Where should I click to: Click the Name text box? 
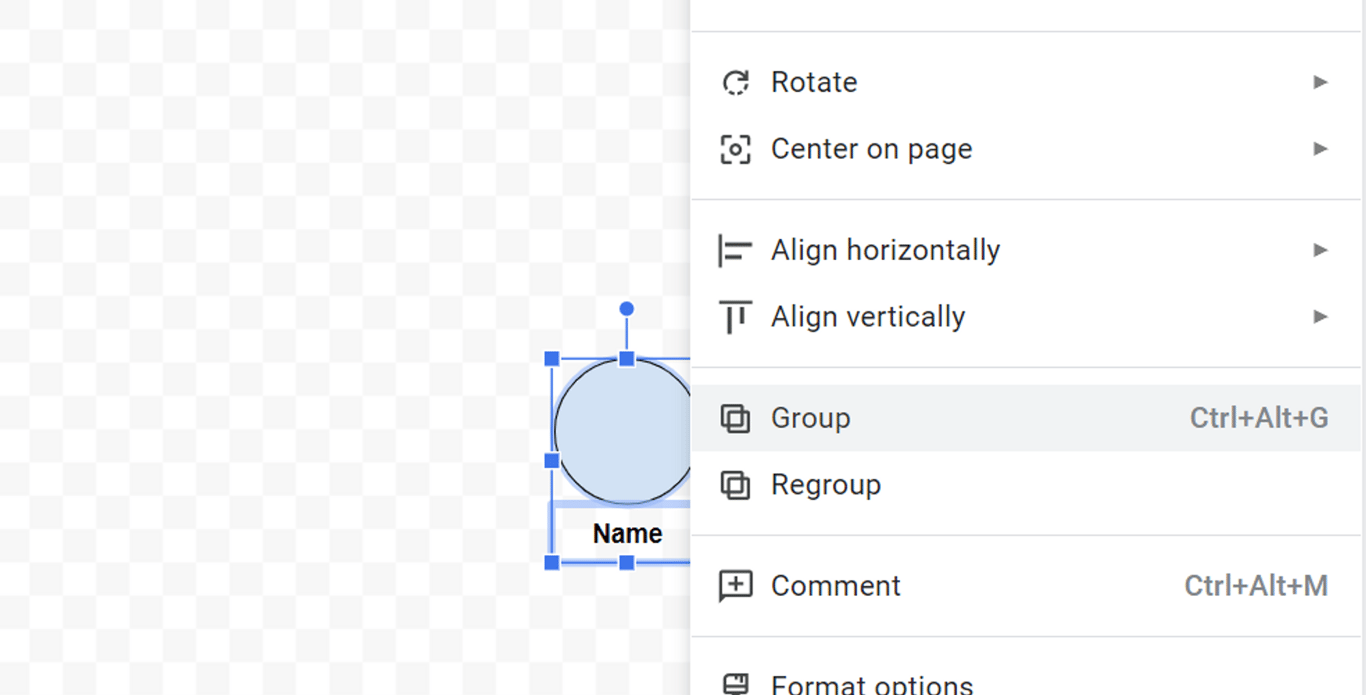click(x=627, y=534)
